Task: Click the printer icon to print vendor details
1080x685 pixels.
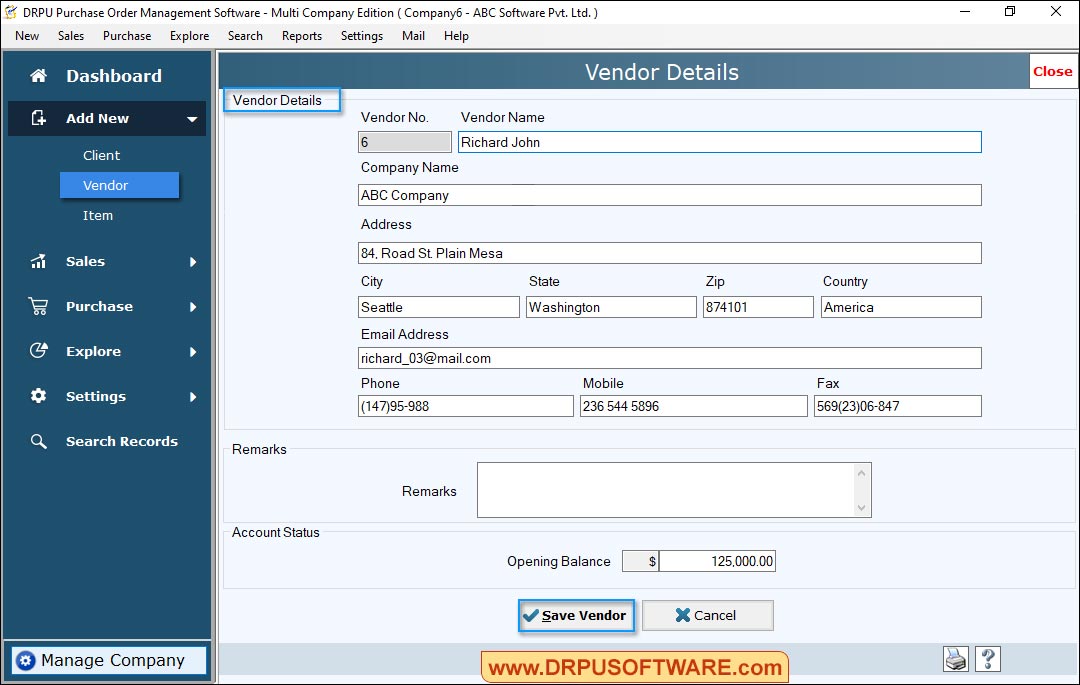Action: (955, 659)
